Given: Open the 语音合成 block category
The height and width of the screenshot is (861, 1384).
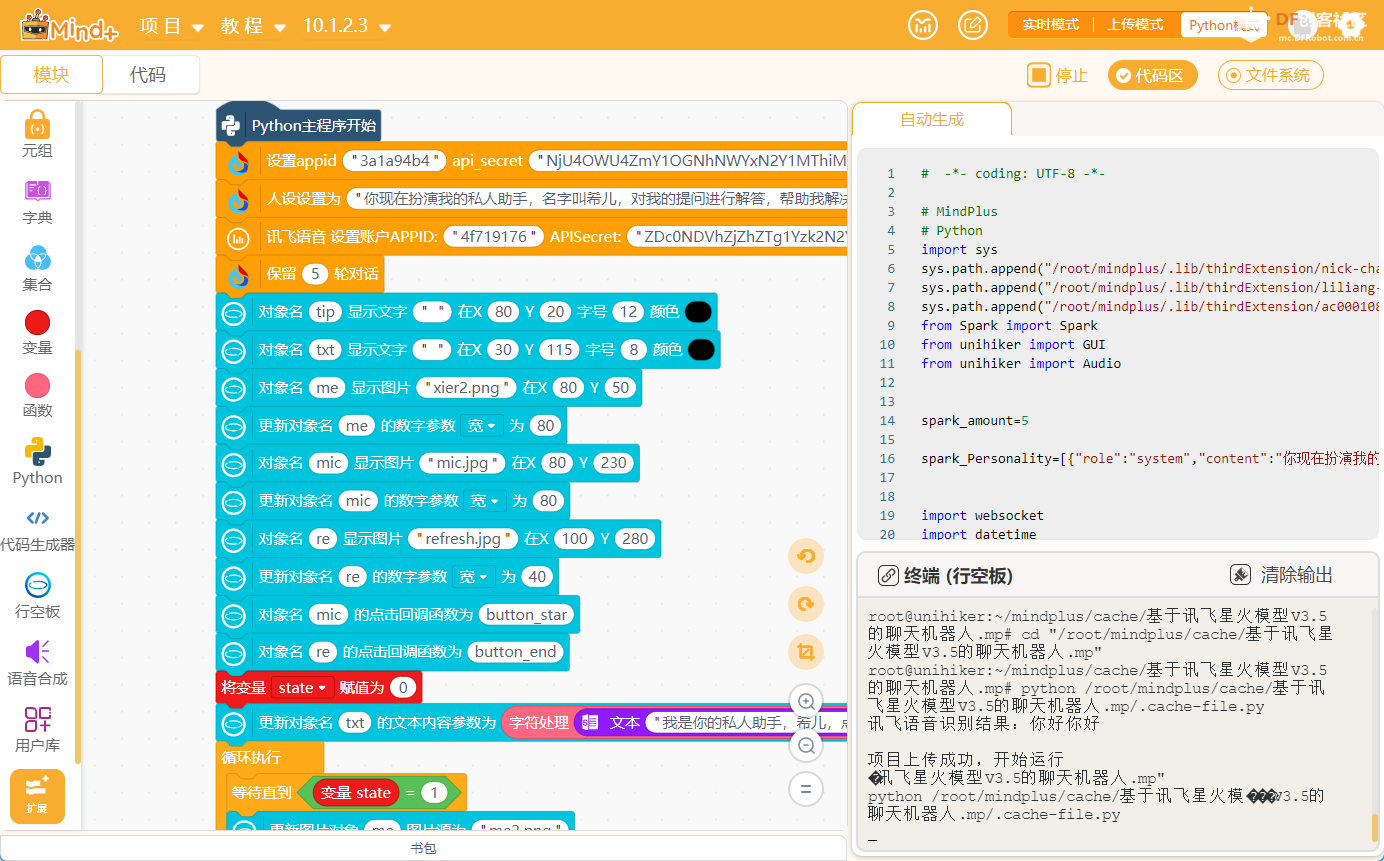Looking at the screenshot, I should point(37,663).
